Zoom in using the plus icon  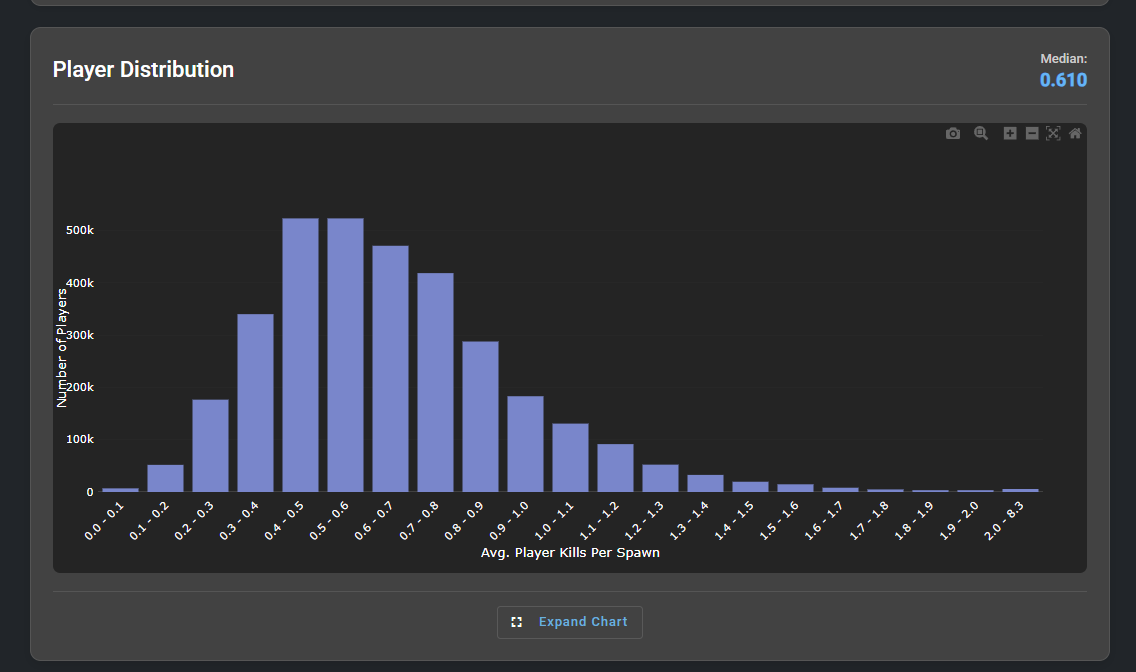[x=1010, y=134]
